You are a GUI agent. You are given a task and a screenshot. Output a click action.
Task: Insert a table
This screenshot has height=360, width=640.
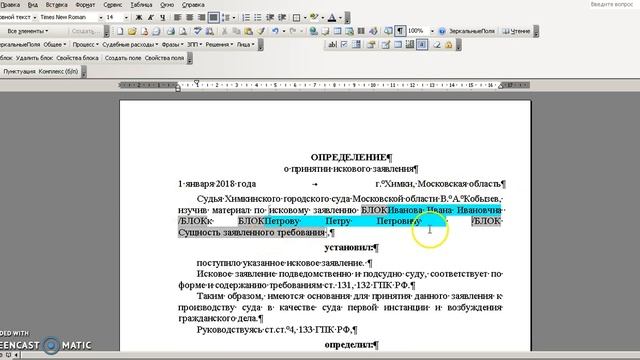(338, 31)
